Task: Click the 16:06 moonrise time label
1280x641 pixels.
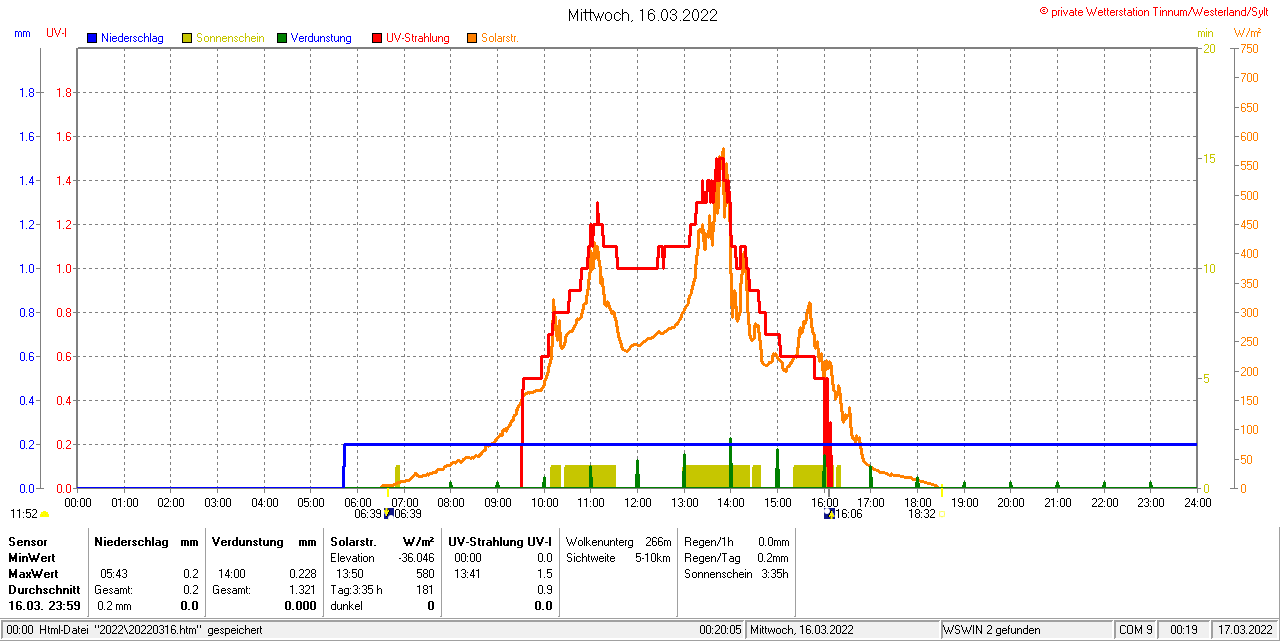Action: click(x=848, y=514)
